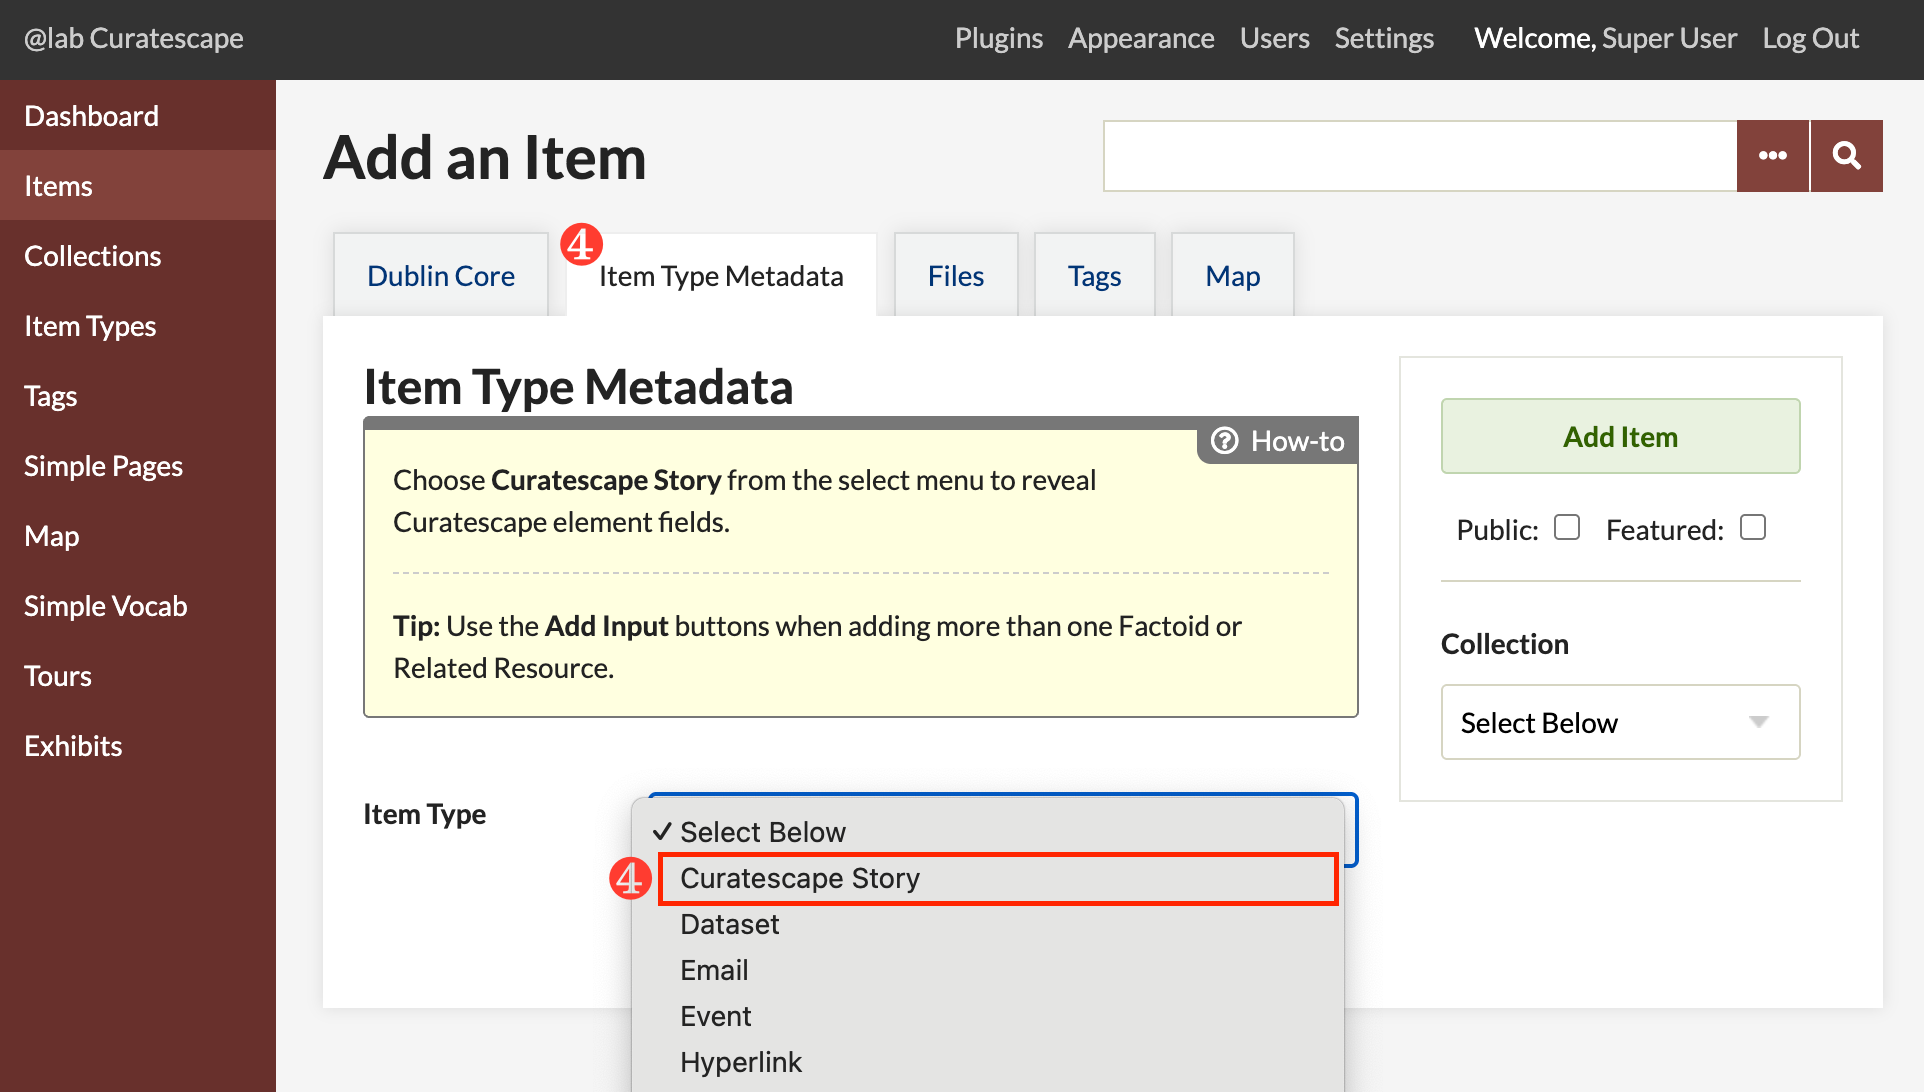This screenshot has height=1092, width=1924.
Task: Open advanced search options ellipsis button
Action: coord(1773,156)
